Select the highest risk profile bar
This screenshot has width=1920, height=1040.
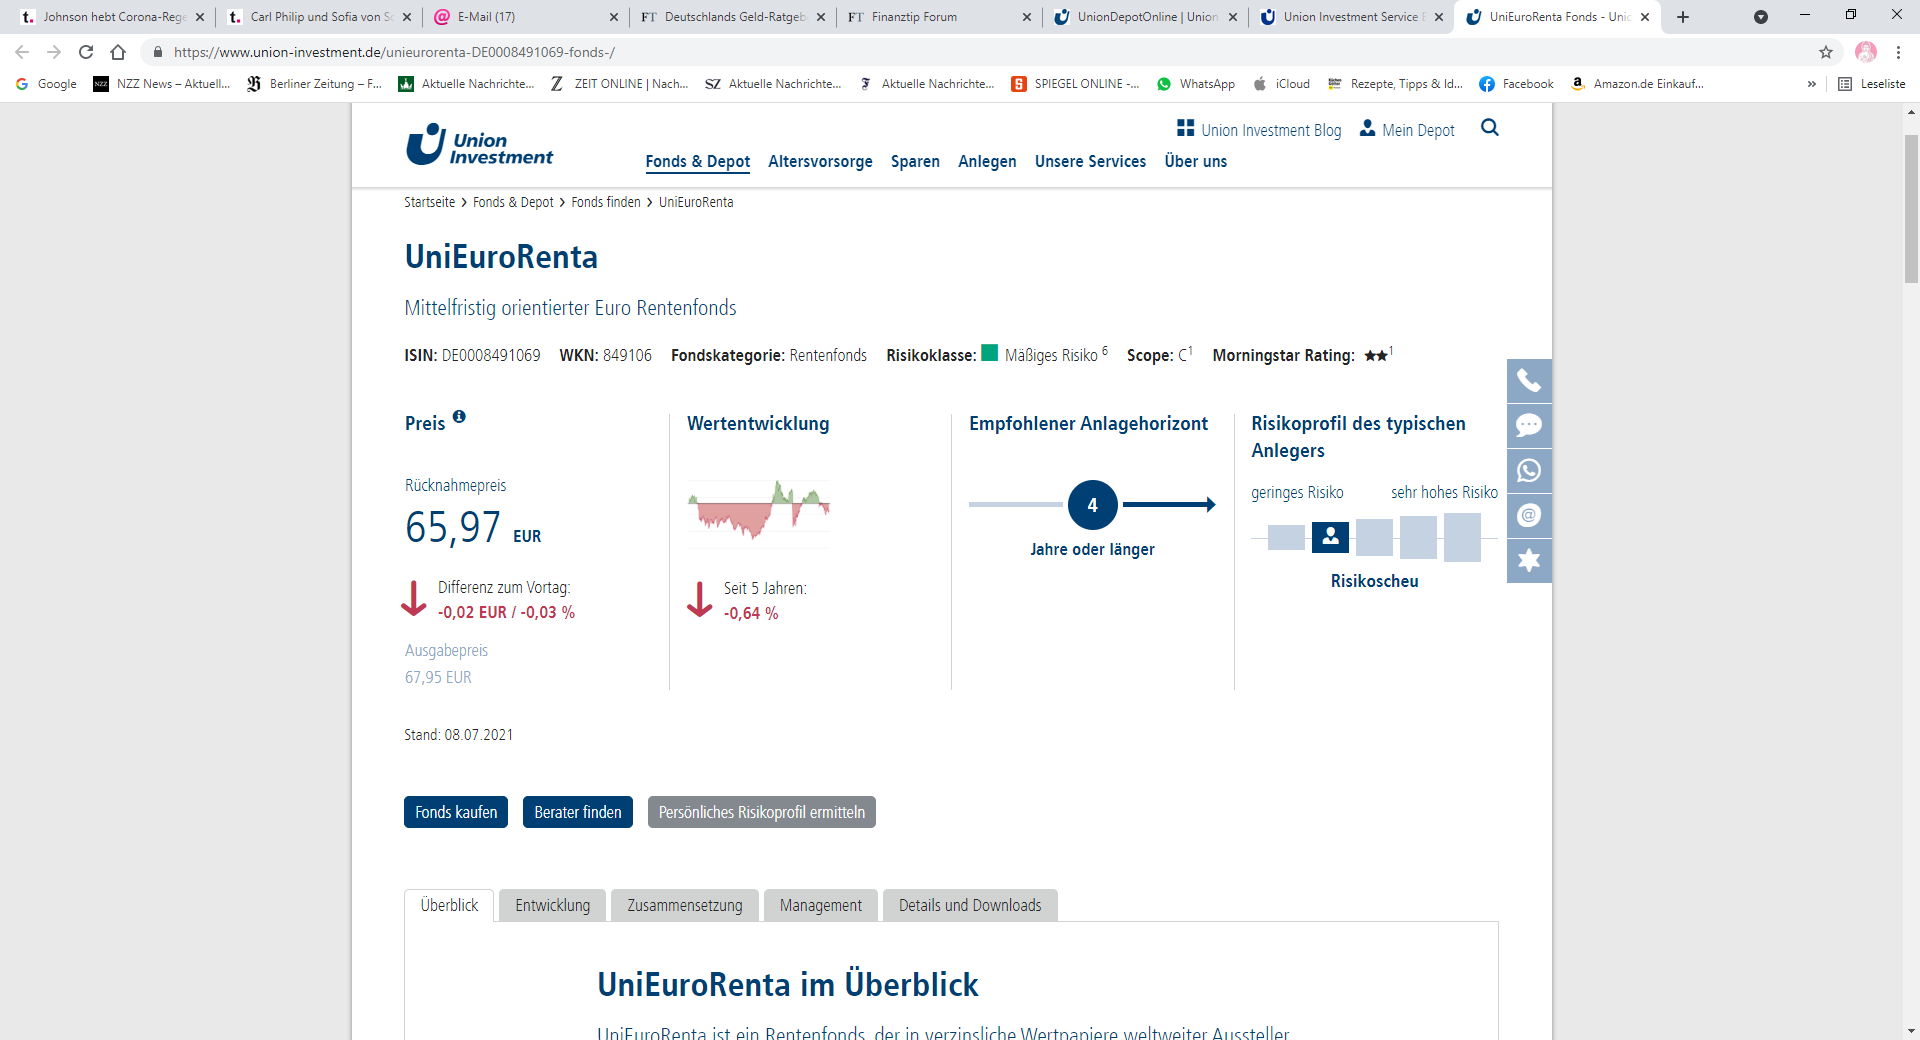[x=1461, y=537]
